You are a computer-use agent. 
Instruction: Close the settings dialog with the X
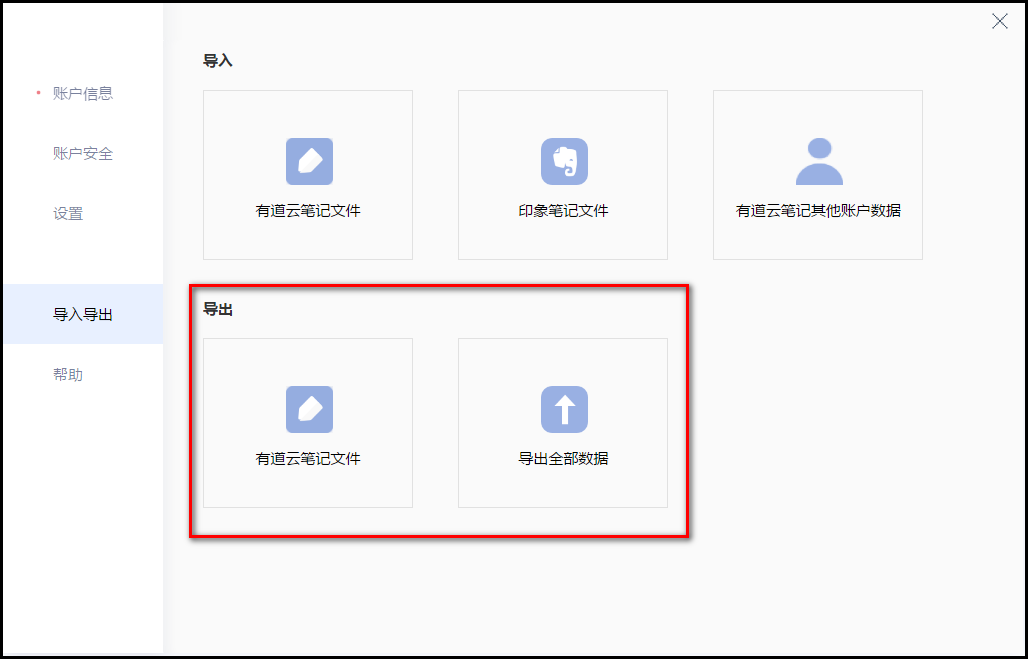(1000, 21)
